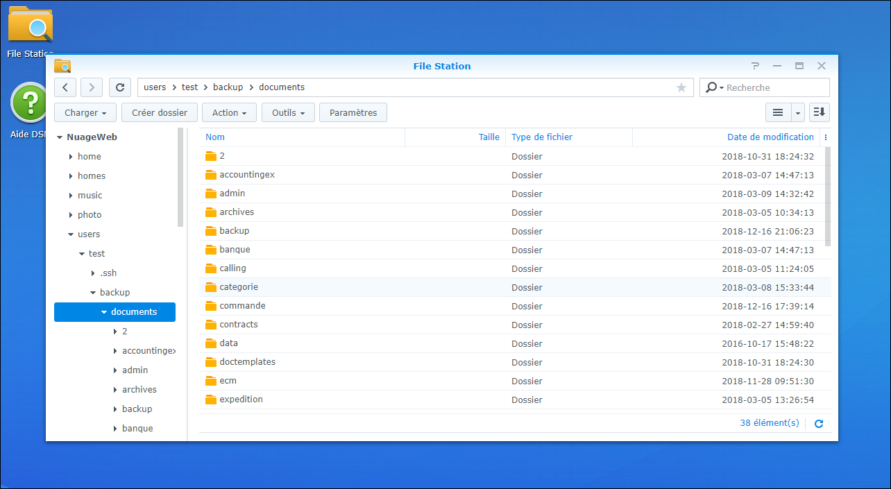Click the folder icon beside data
The image size is (891, 489).
pyautogui.click(x=211, y=344)
